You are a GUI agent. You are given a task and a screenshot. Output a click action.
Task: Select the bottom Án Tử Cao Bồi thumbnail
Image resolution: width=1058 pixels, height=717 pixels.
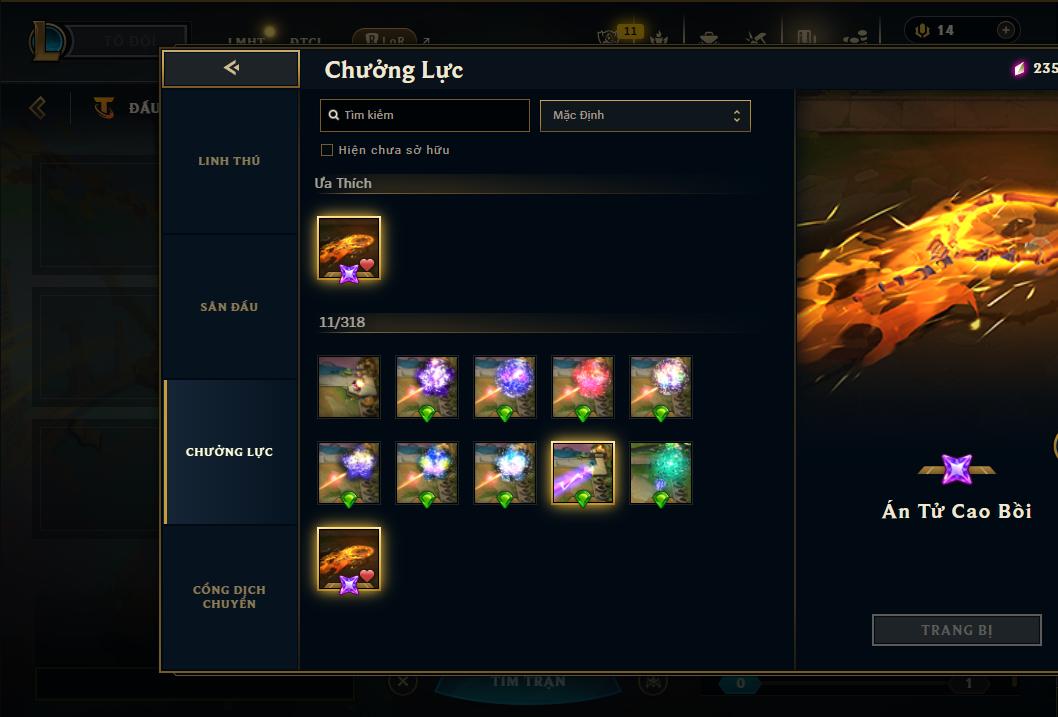[349, 559]
